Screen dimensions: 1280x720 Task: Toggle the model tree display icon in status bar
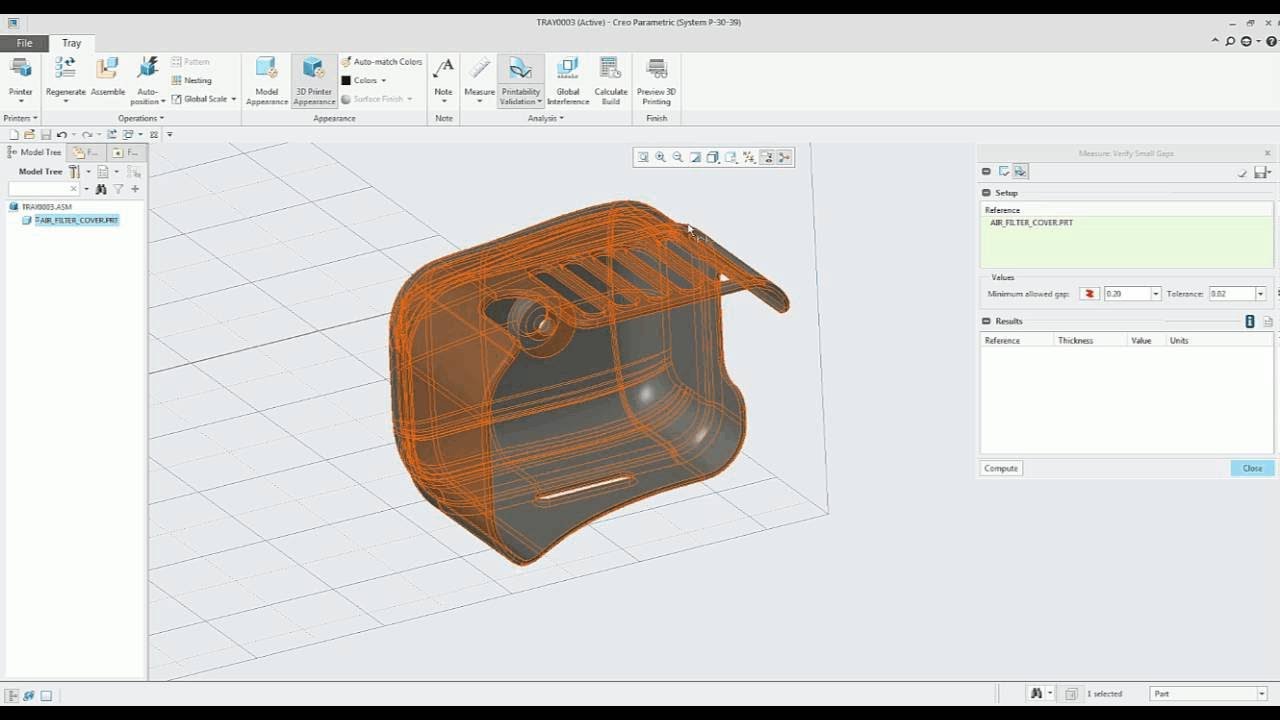13,695
